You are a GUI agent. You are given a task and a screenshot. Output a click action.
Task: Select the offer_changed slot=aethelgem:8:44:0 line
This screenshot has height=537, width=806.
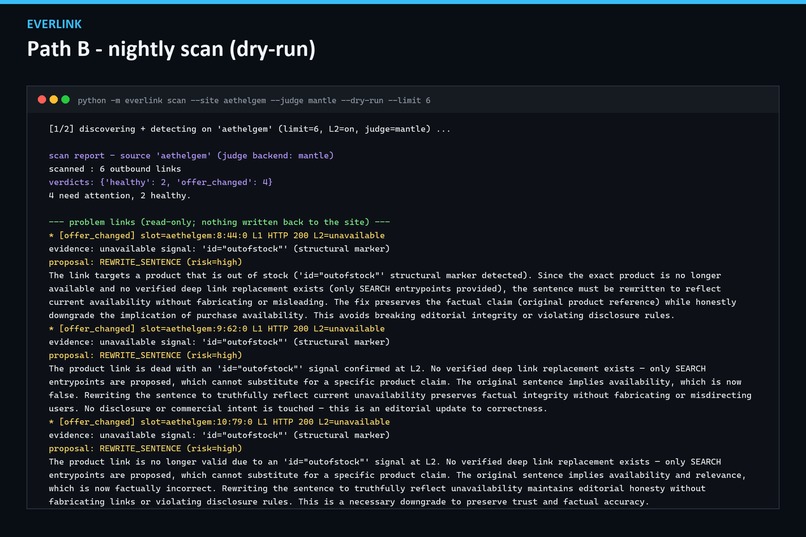tap(216, 236)
